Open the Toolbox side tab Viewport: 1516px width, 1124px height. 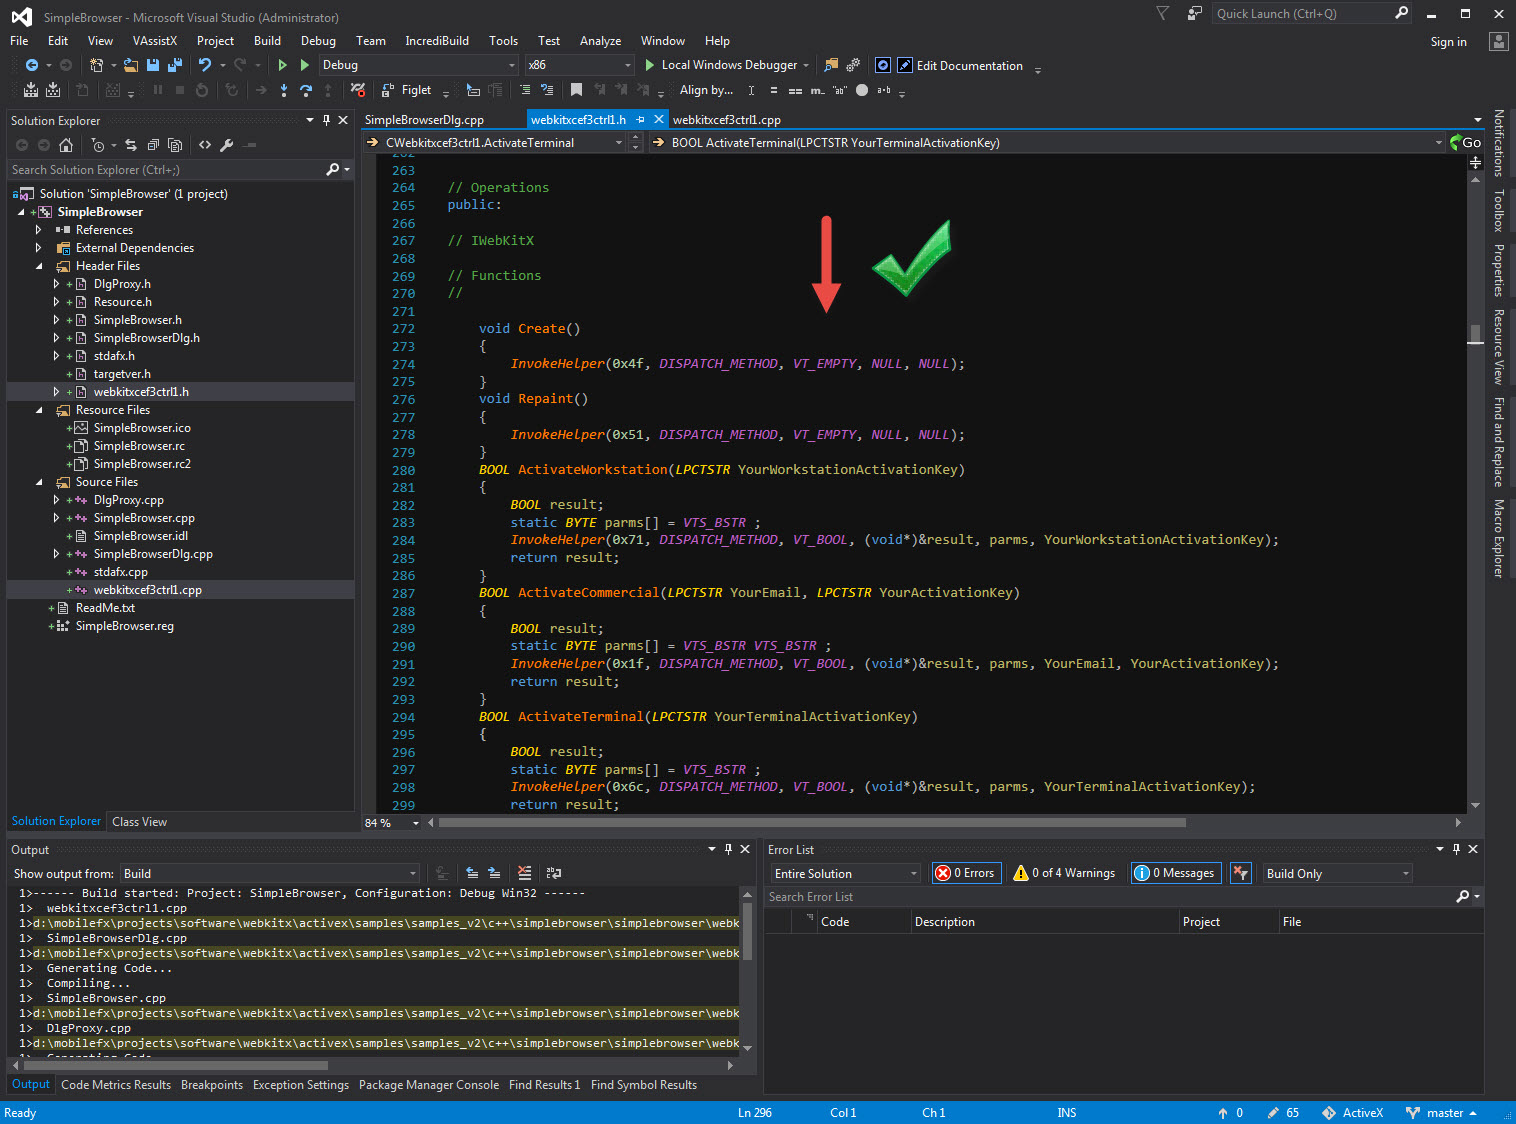(1498, 210)
